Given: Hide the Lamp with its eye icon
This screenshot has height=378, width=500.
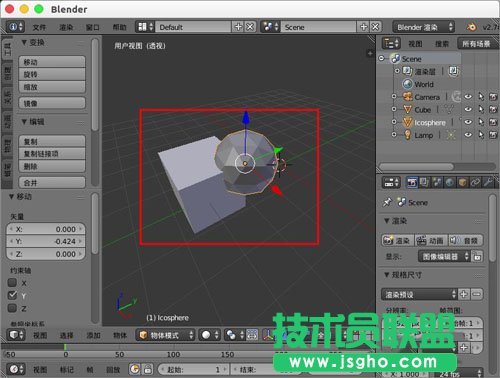Looking at the screenshot, I should pyautogui.click(x=468, y=135).
